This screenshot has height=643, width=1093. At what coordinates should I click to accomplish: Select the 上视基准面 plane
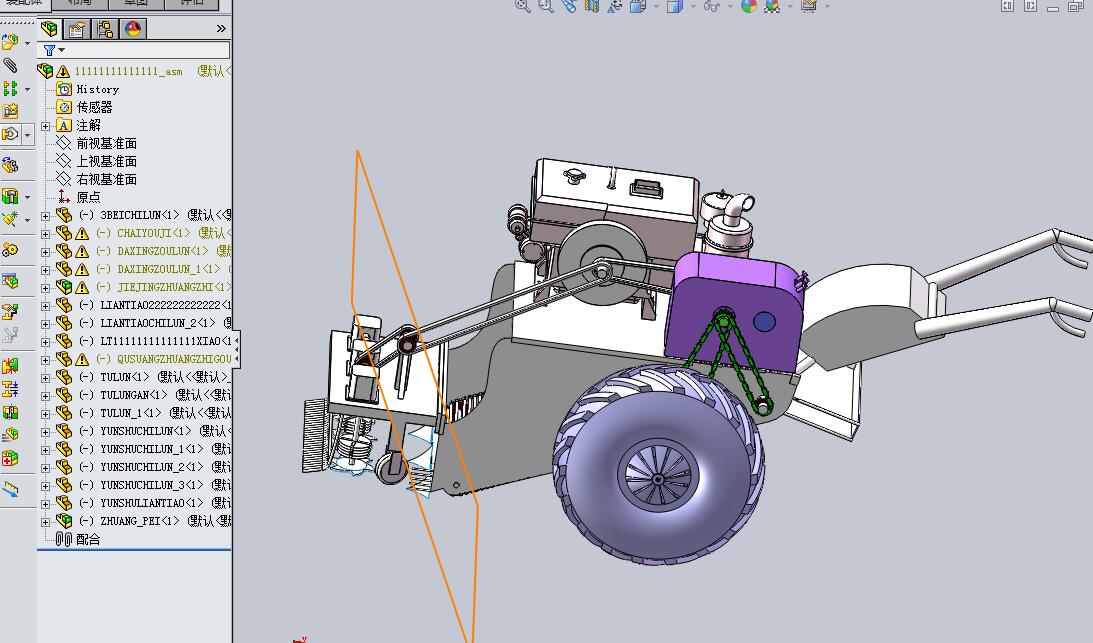point(106,162)
